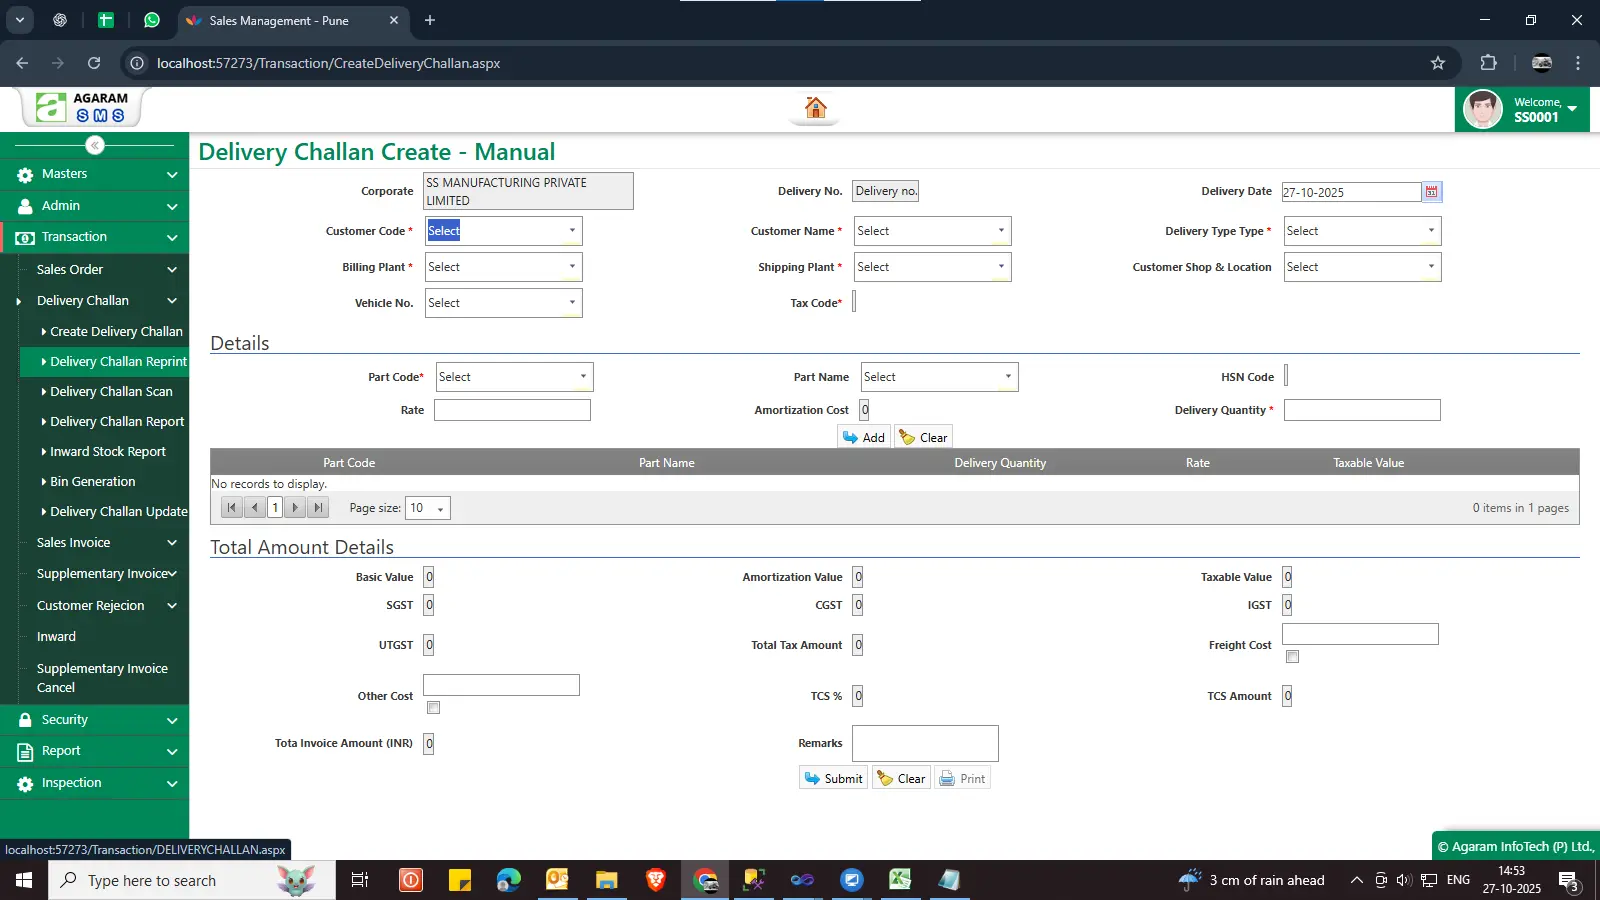Open Delivery Challan Report menu item

pos(117,422)
